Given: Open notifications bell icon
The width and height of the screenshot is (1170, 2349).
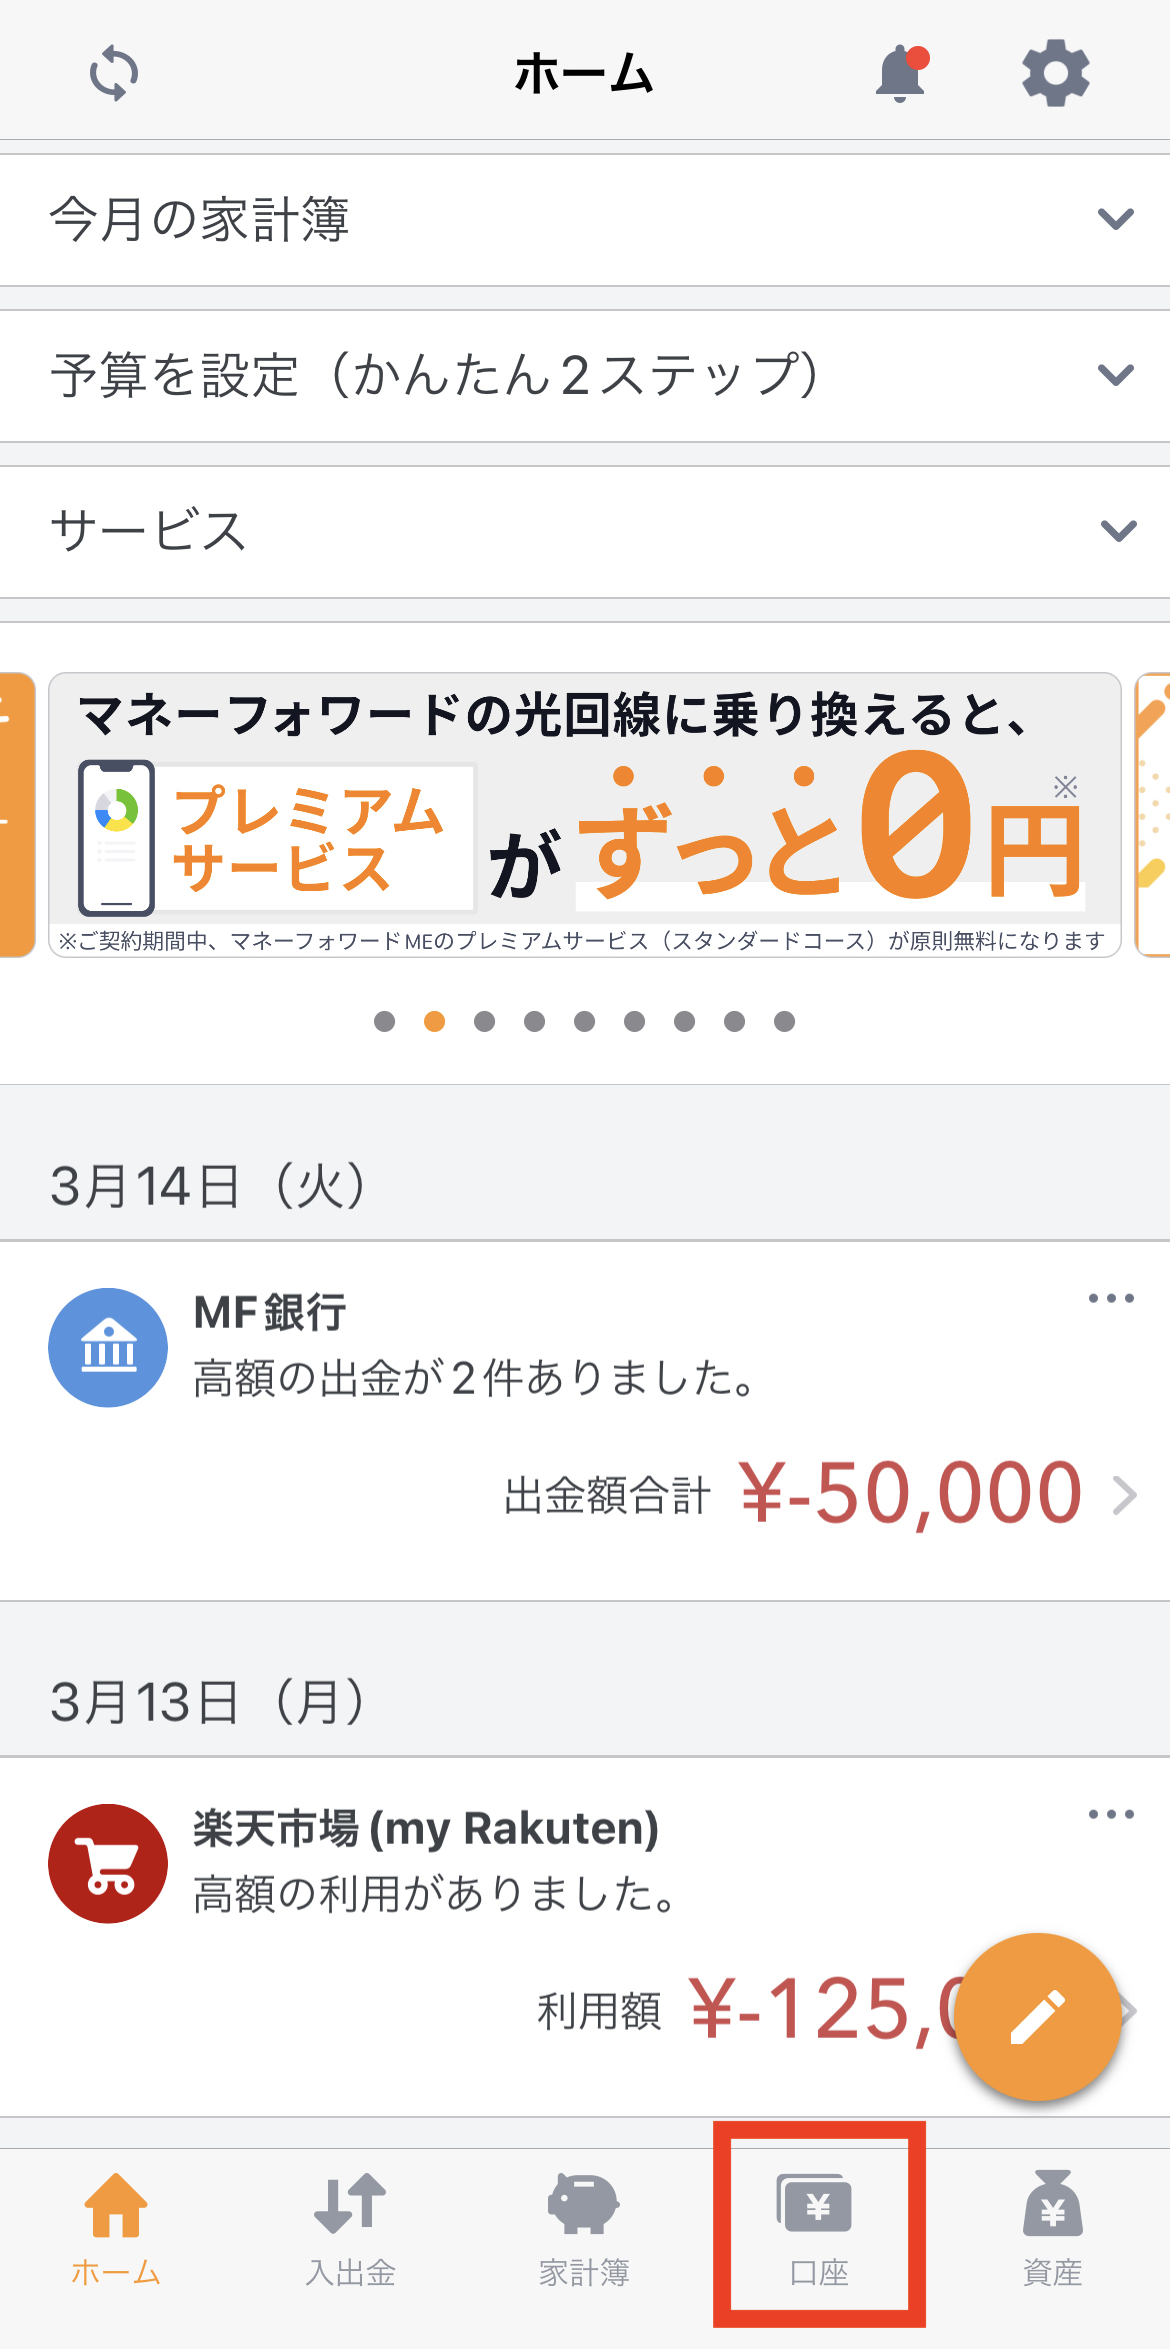Looking at the screenshot, I should 902,73.
